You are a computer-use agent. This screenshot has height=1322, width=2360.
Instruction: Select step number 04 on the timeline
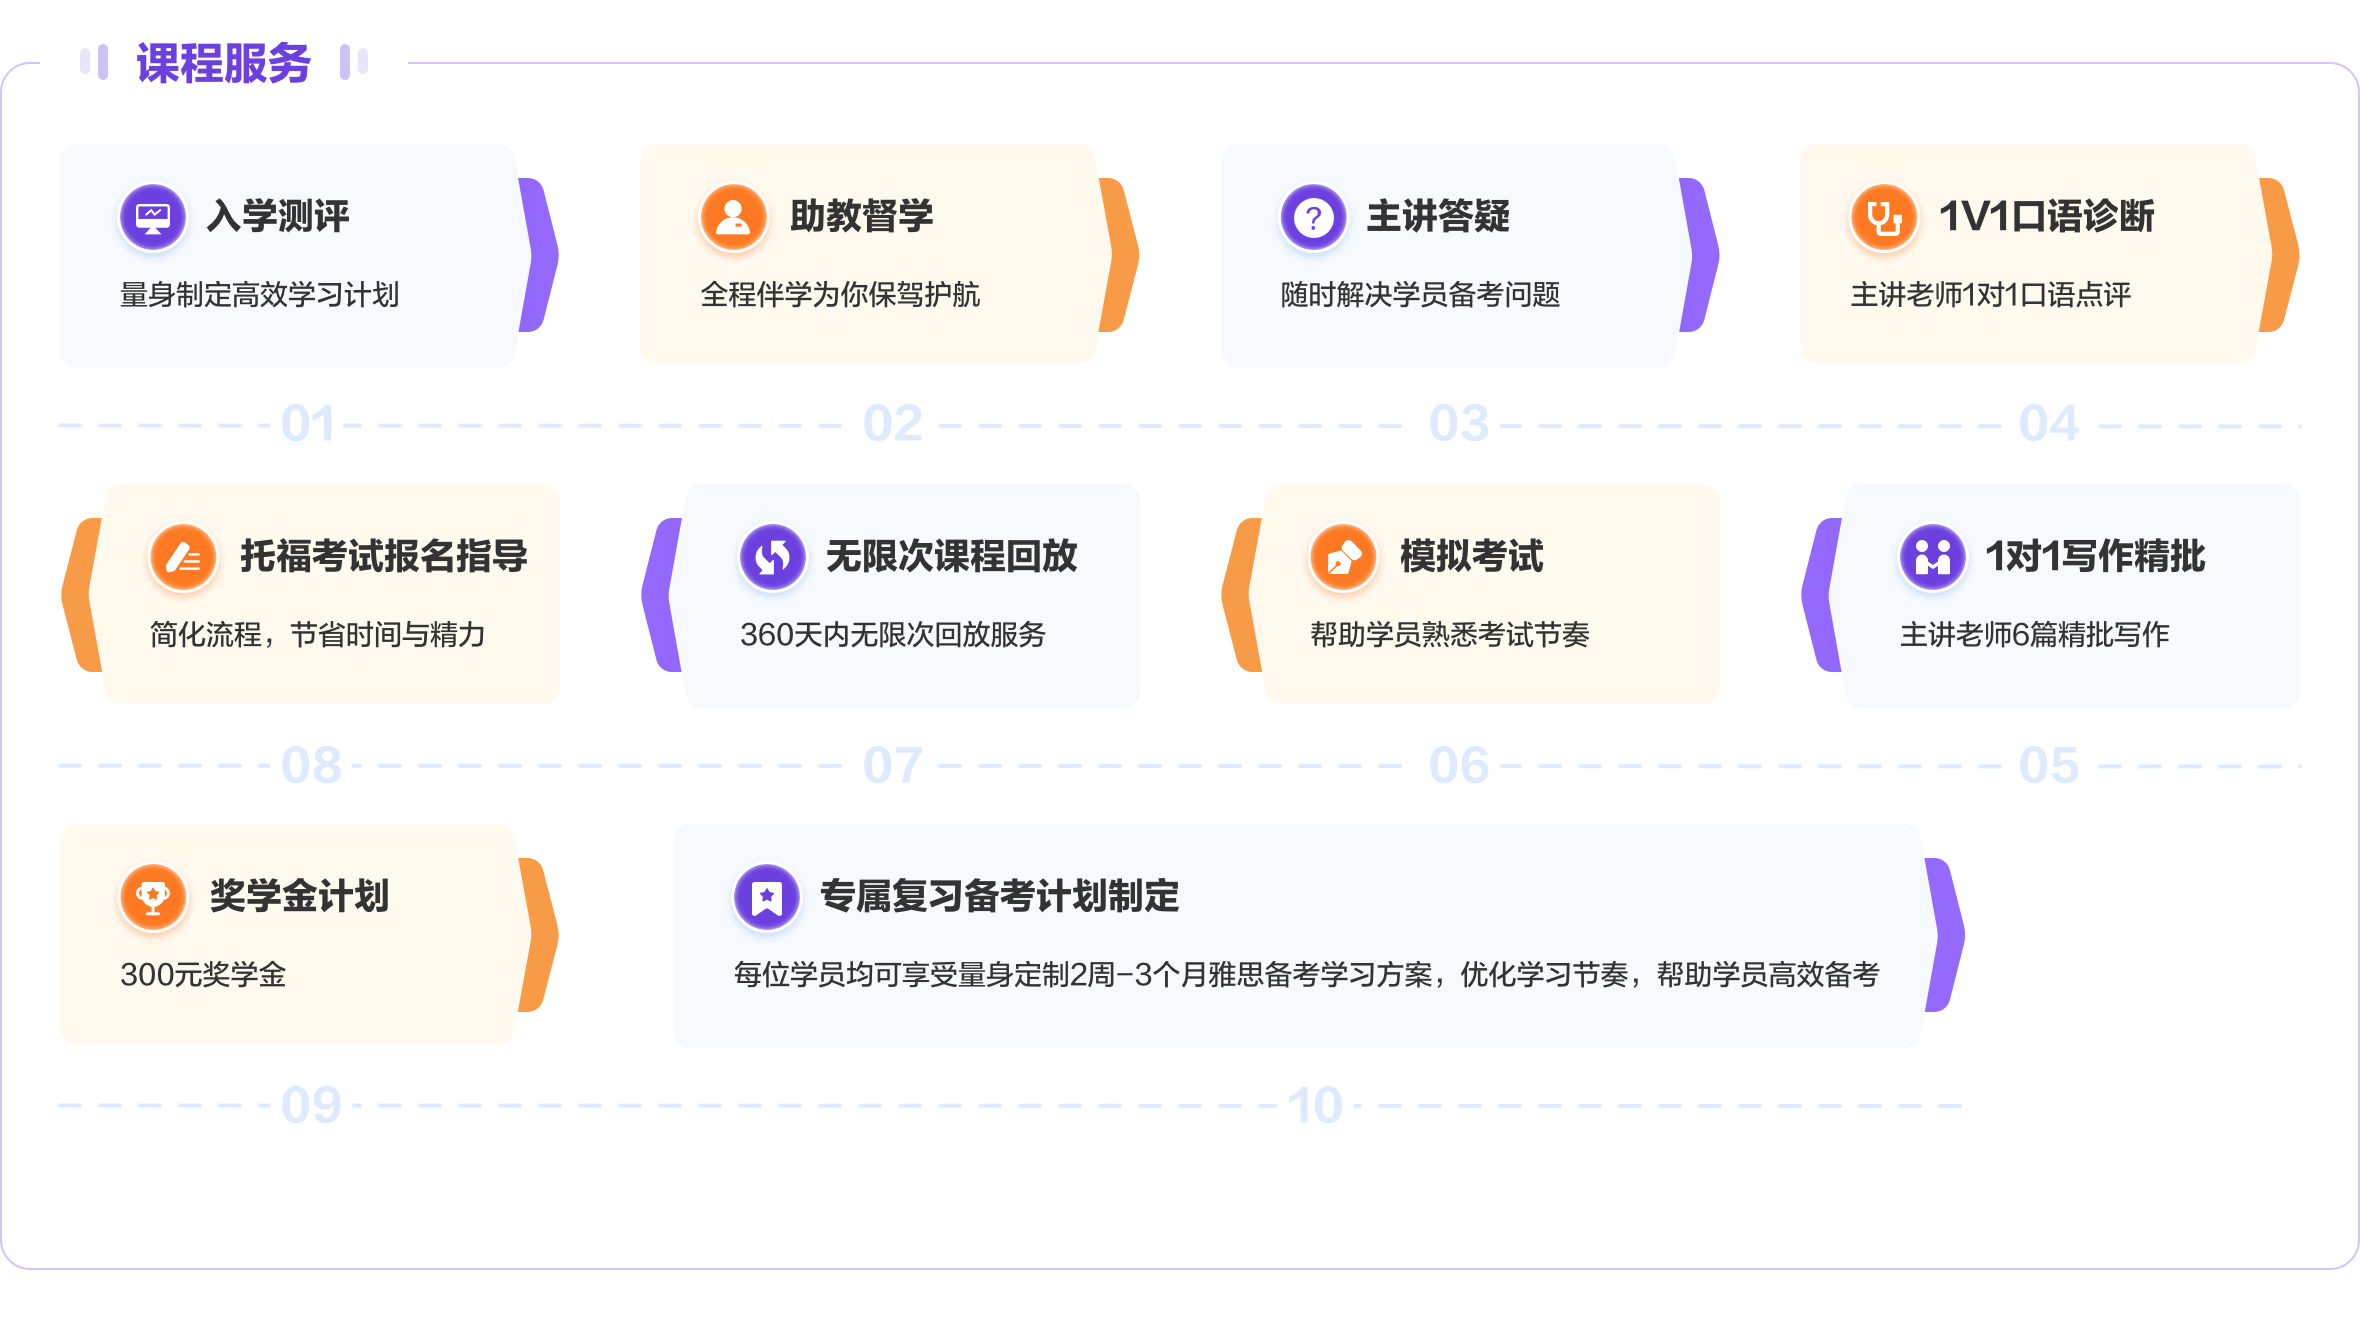[2049, 424]
